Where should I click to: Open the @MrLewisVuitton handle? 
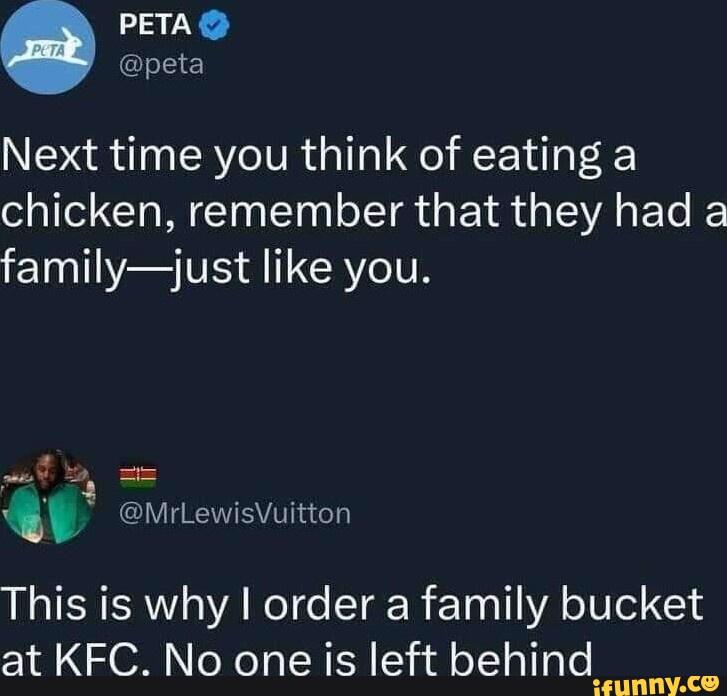(234, 513)
